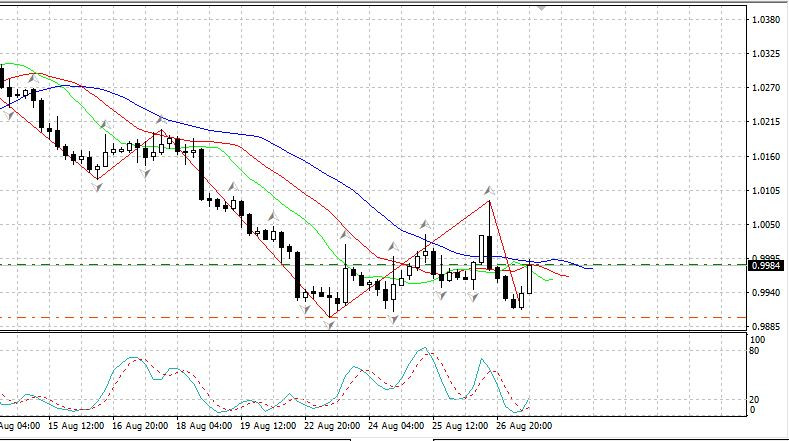Click the stochastic 80 level label
The image size is (789, 441).
pos(756,351)
